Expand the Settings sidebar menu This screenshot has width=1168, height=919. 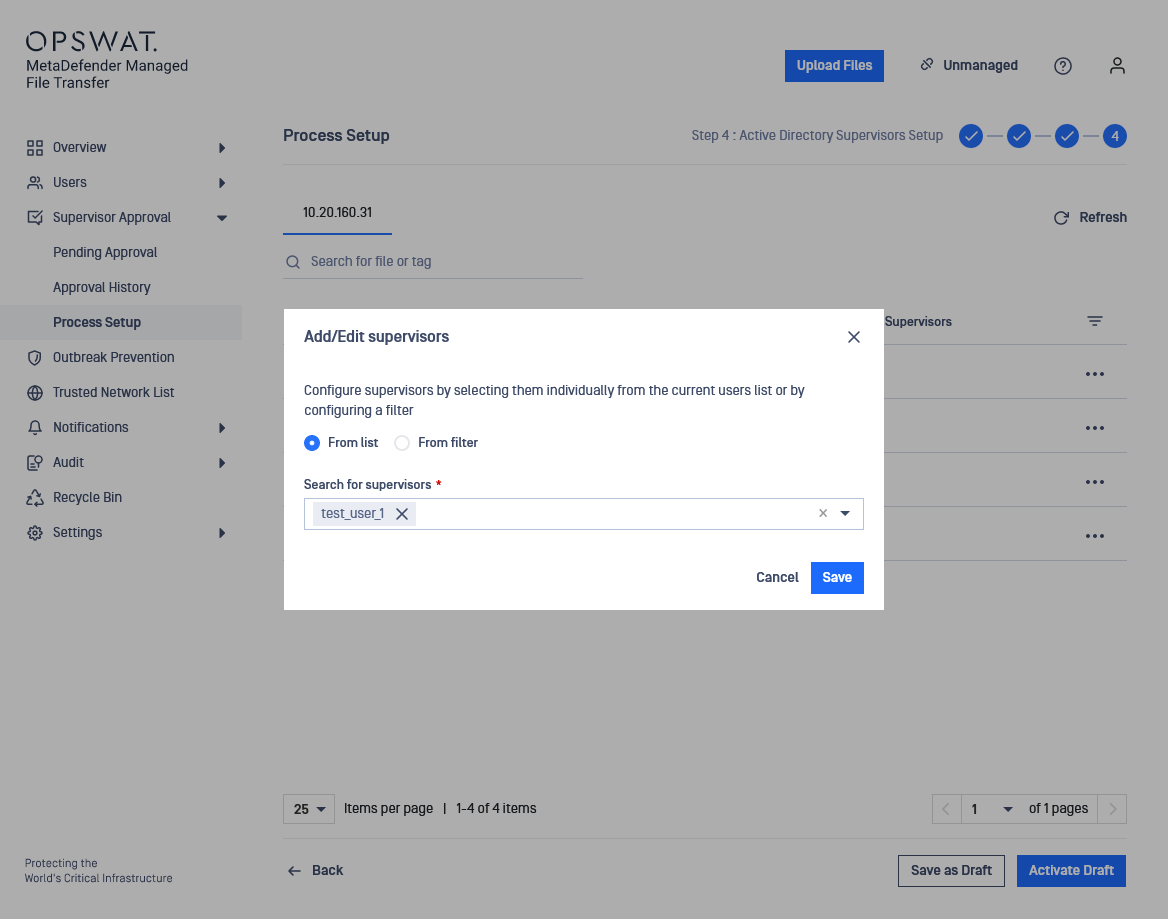222,533
